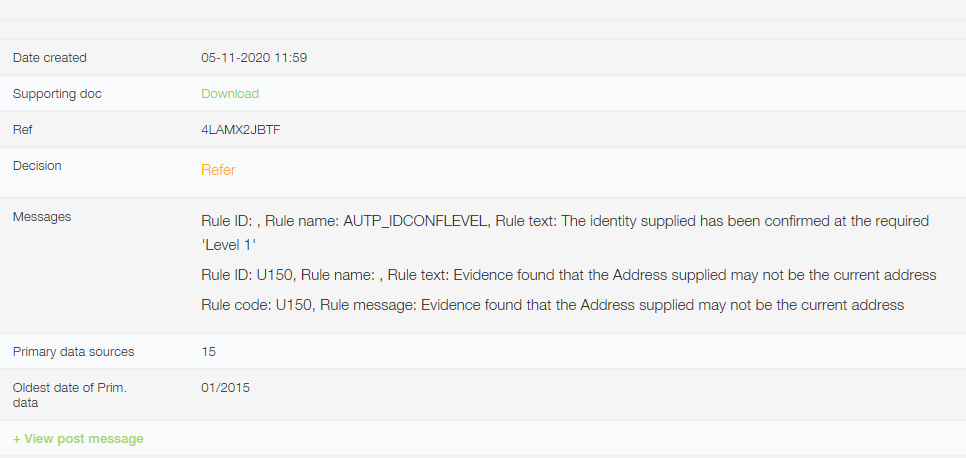
Task: Click the time 11:59 in Date created
Action: coord(291,58)
